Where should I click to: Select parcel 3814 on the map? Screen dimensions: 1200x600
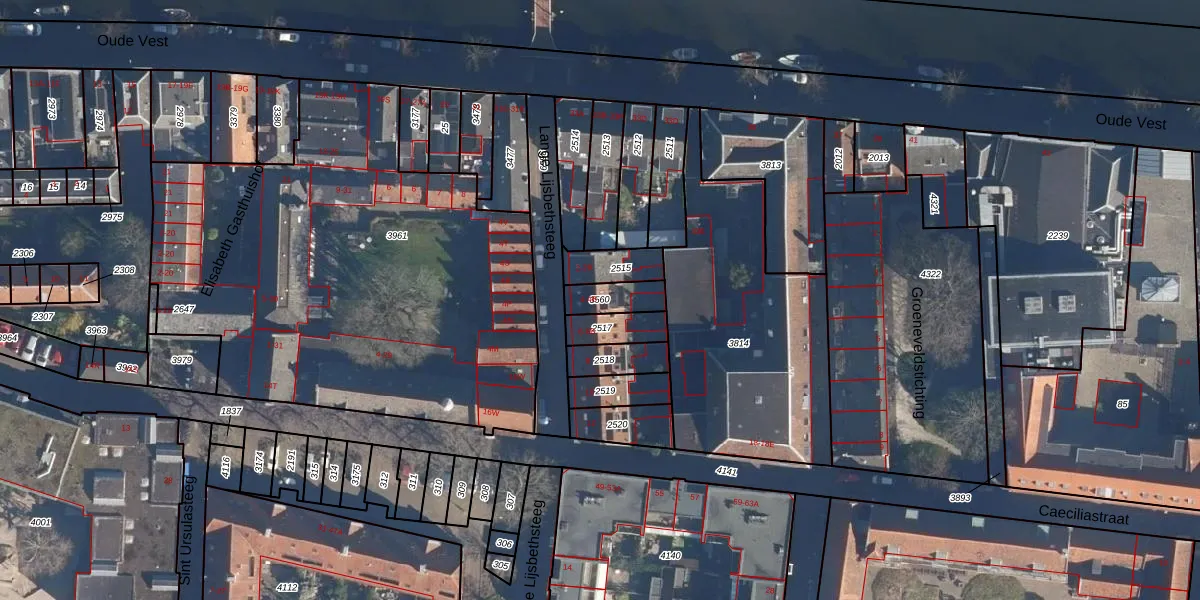(738, 343)
